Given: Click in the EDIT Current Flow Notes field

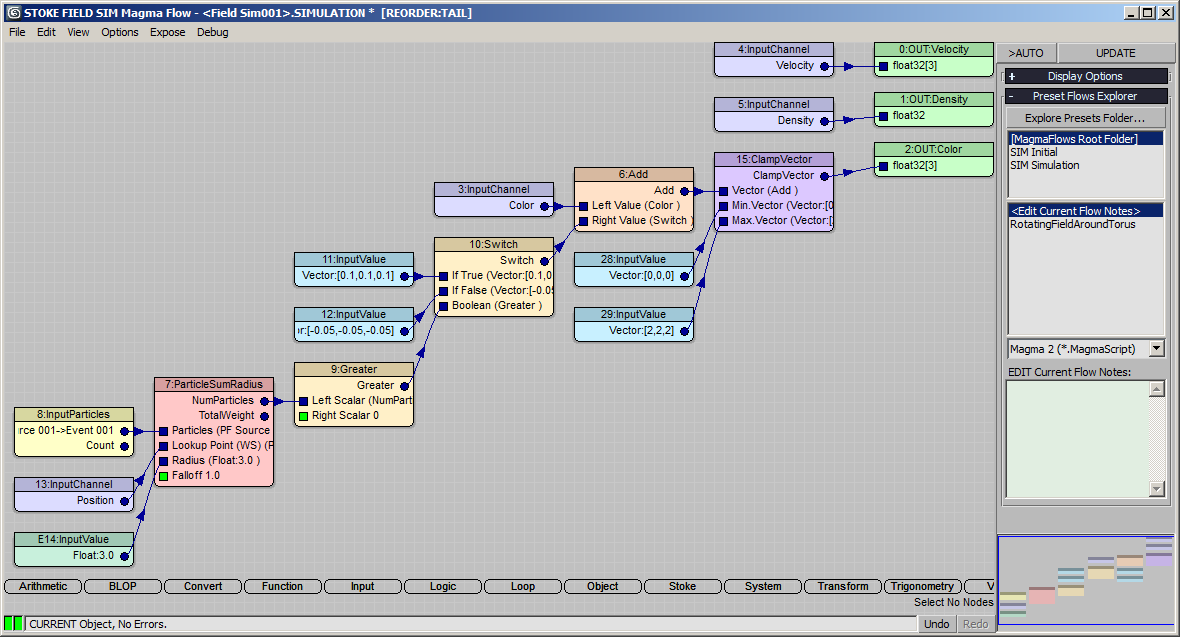Looking at the screenshot, I should [x=1078, y=439].
